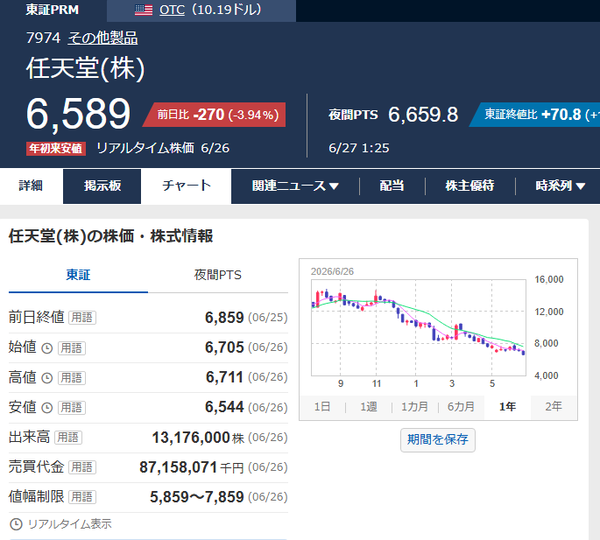Open the 用語 glossary badge for 出来高
Viewport: 600px width, 540px height.
click(68, 437)
